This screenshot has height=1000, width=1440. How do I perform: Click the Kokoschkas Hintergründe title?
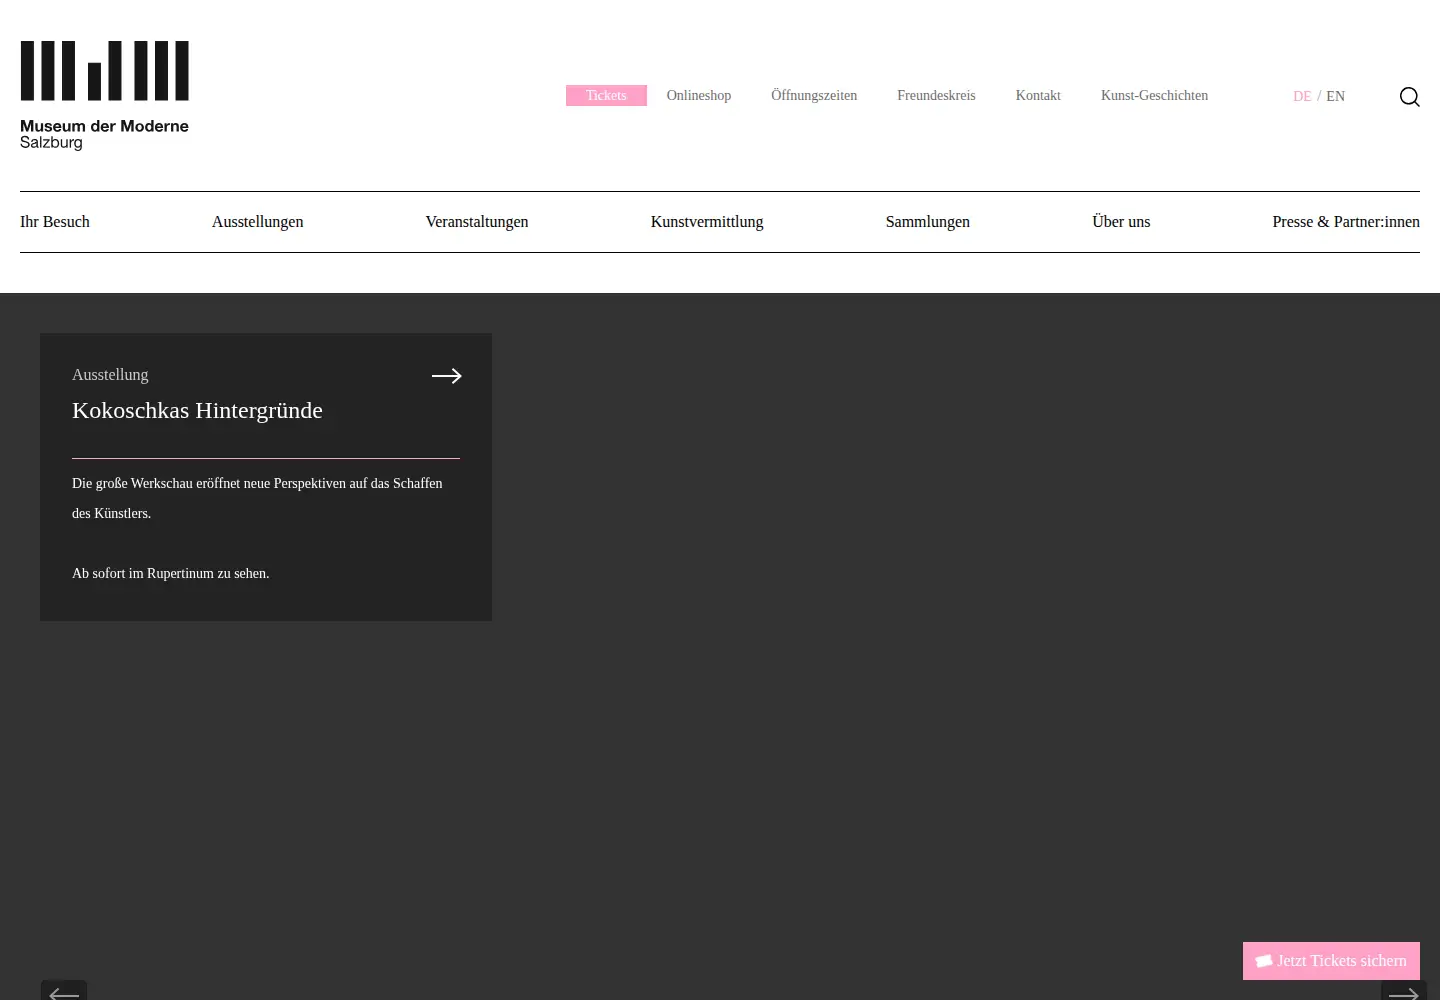pyautogui.click(x=197, y=410)
